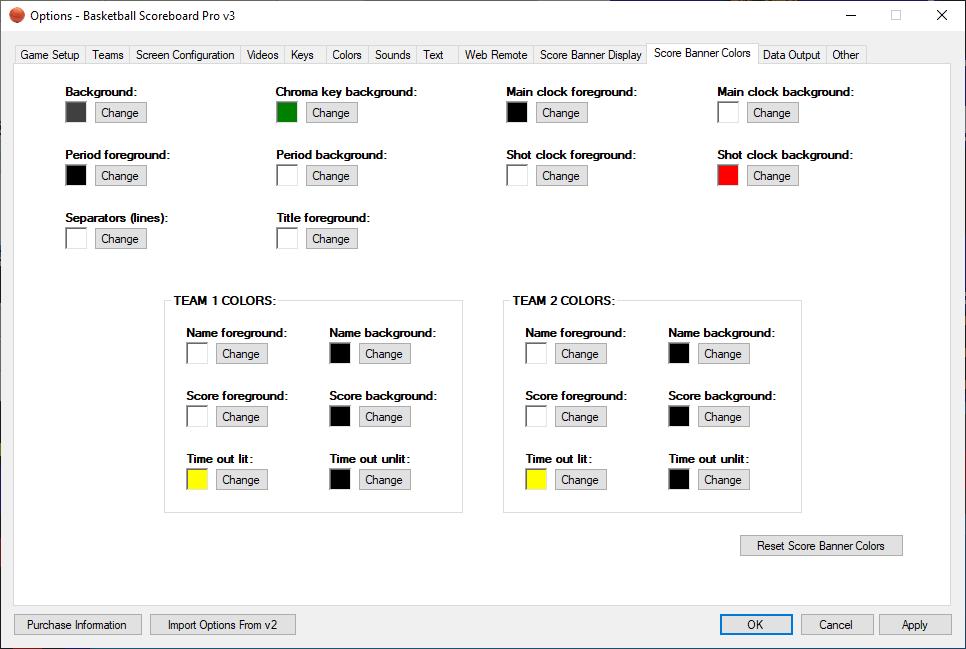The width and height of the screenshot is (966, 649).
Task: Change the Main clock foreground color
Action: click(561, 113)
